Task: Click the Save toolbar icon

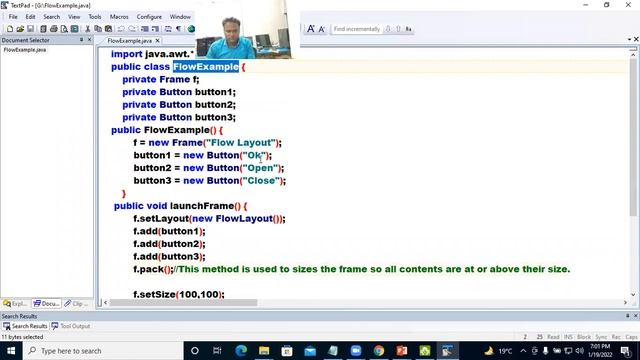Action: pyautogui.click(x=30, y=29)
